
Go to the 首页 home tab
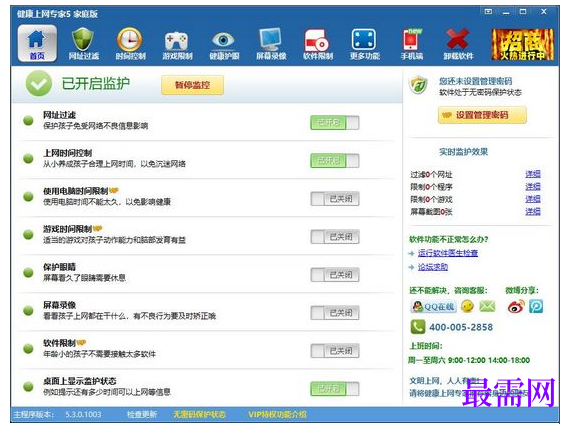pyautogui.click(x=37, y=43)
